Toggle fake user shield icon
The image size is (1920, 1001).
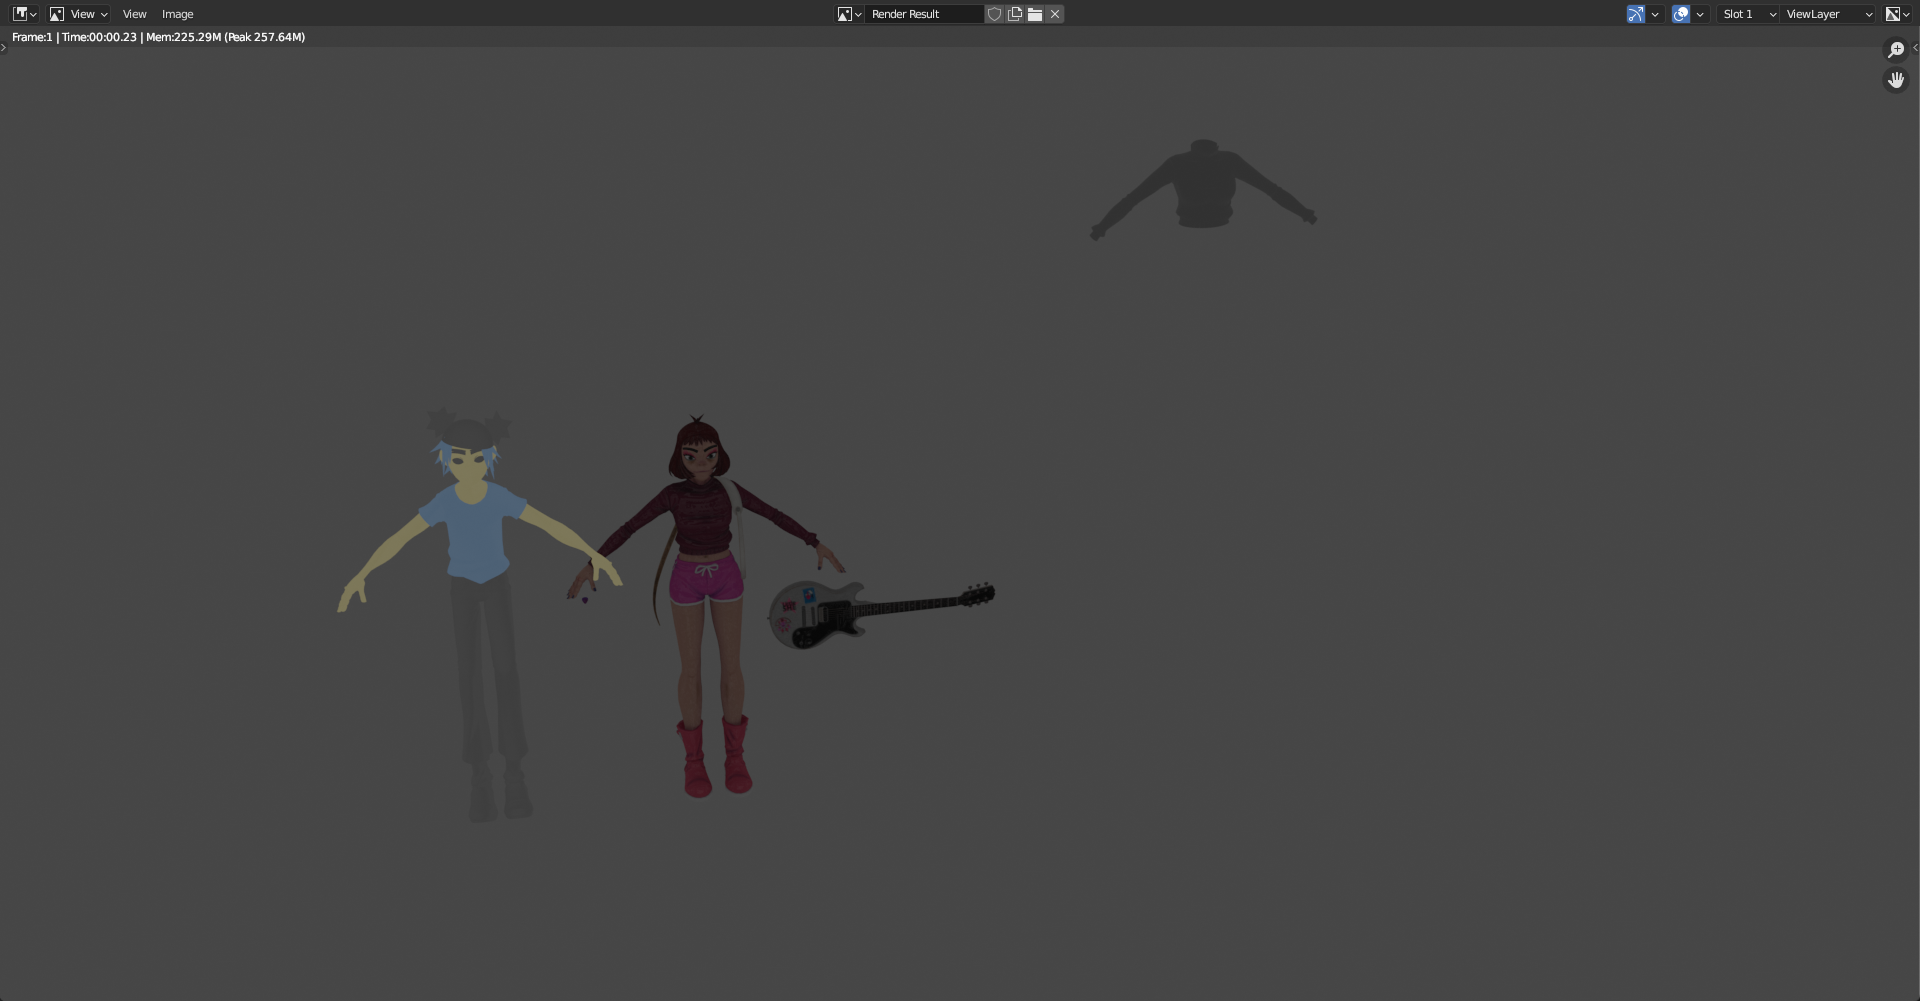coord(994,14)
